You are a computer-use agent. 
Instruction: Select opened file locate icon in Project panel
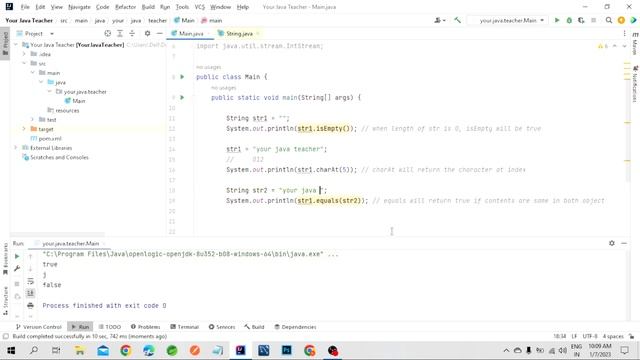click(107, 33)
